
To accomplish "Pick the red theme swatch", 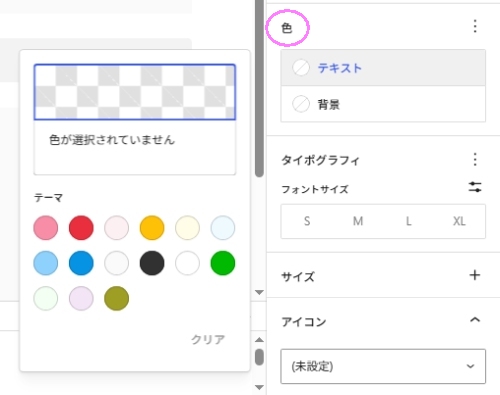I will [x=81, y=228].
